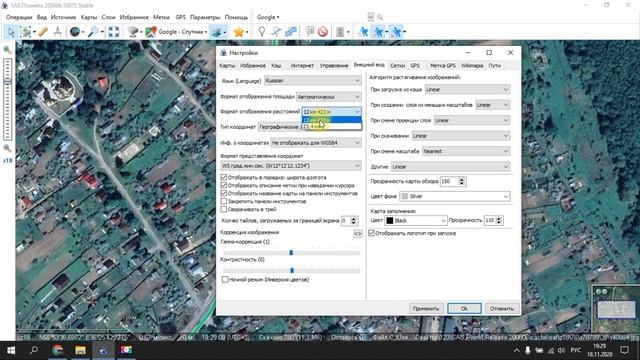
Task: Select second distance format option in list
Action: (x=331, y=127)
